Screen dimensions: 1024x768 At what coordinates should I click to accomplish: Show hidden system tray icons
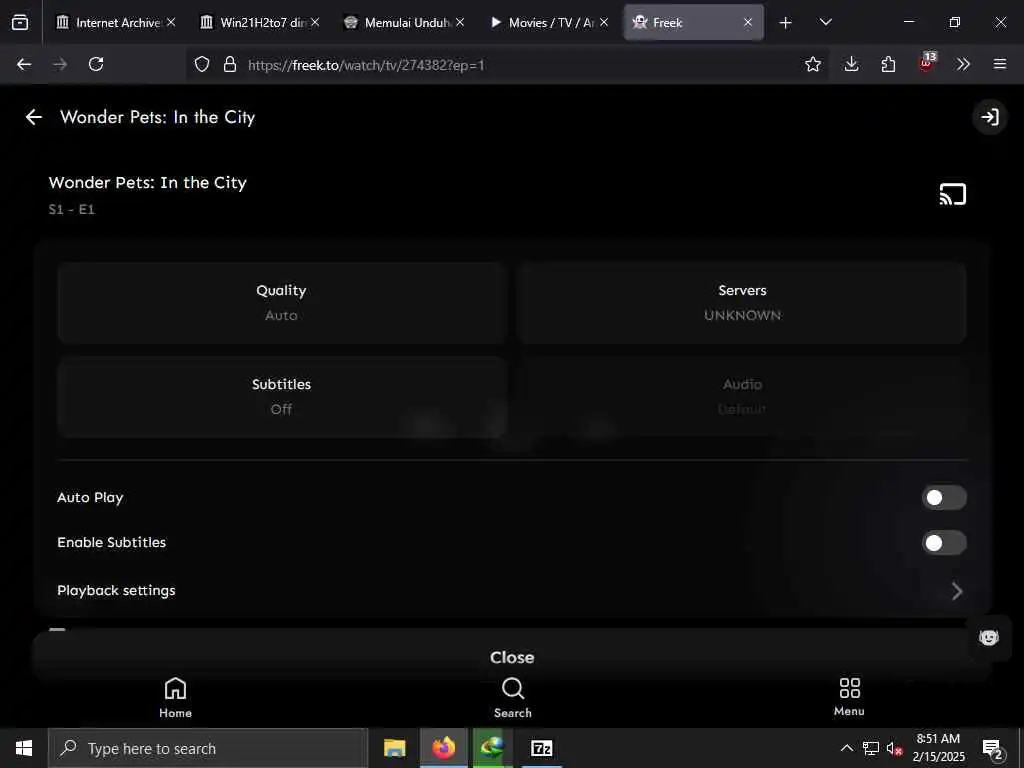click(x=846, y=748)
